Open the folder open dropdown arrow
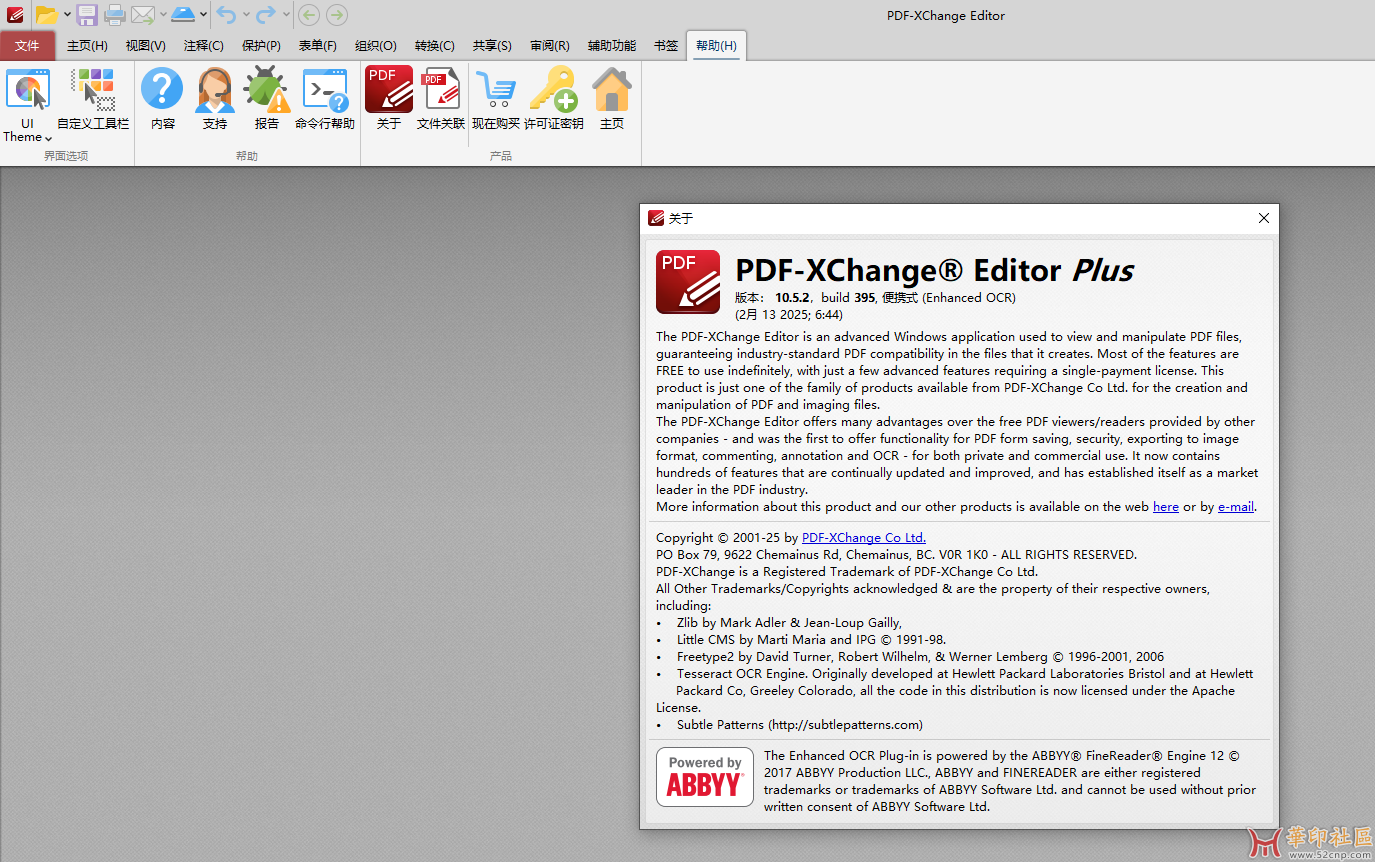The image size is (1375, 862). click(x=66, y=15)
